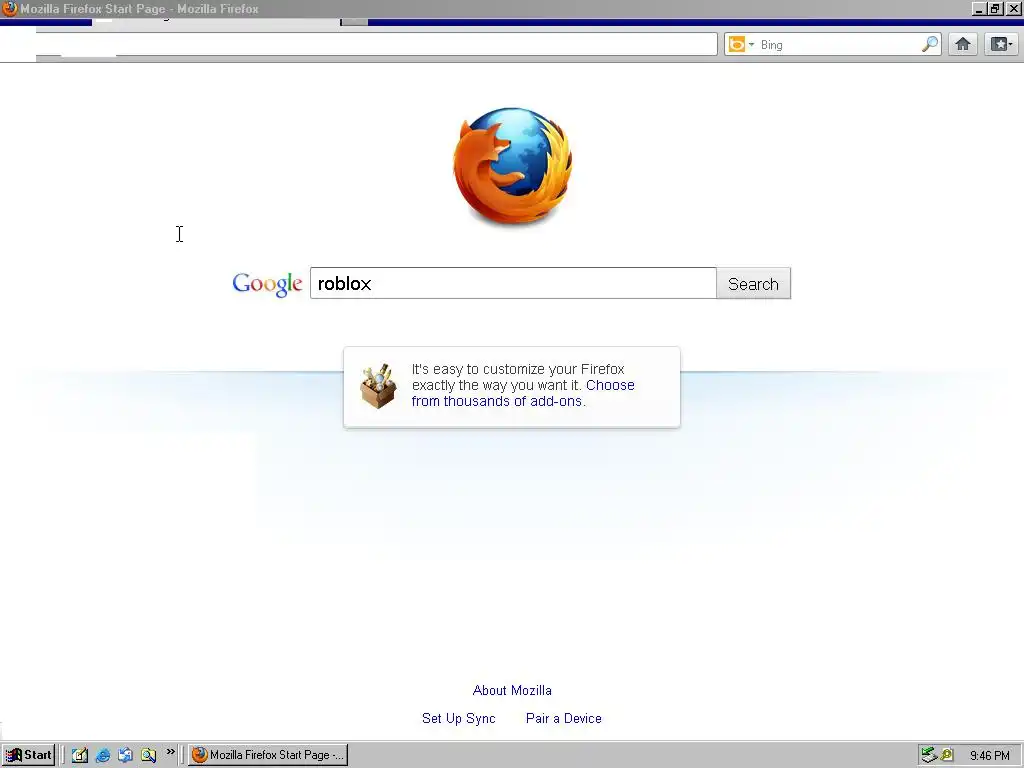
Task: Click the search magnifier quick launch icon
Action: coord(148,755)
